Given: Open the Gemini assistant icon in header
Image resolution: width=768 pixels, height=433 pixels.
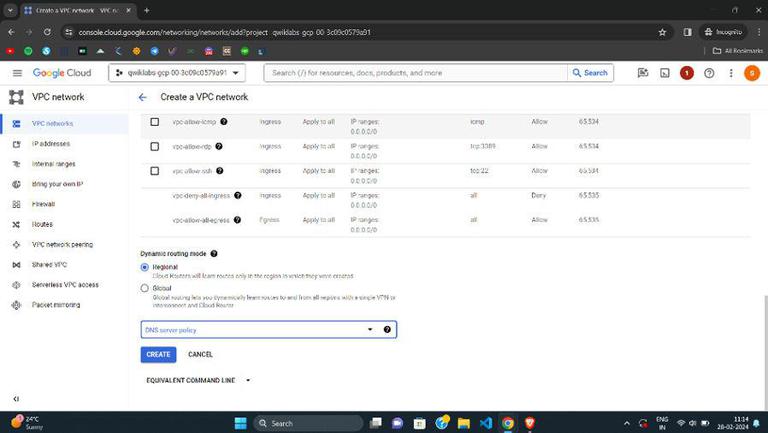Looking at the screenshot, I should pyautogui.click(x=643, y=73).
